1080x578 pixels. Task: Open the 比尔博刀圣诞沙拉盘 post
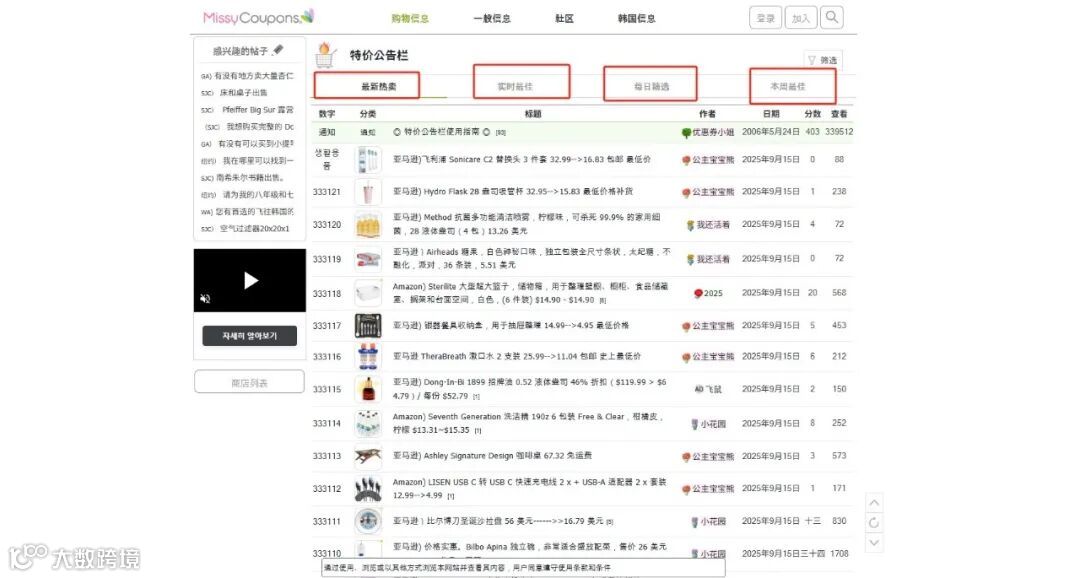(x=498, y=521)
